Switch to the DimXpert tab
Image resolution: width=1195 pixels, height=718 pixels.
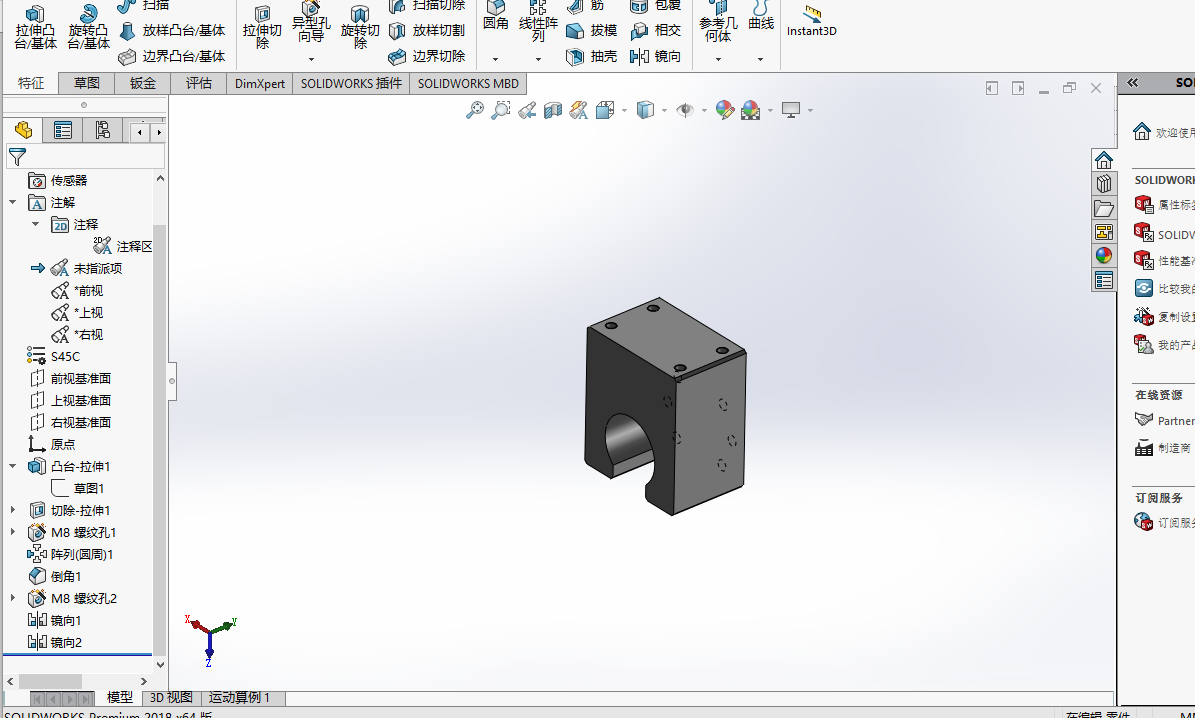point(260,83)
